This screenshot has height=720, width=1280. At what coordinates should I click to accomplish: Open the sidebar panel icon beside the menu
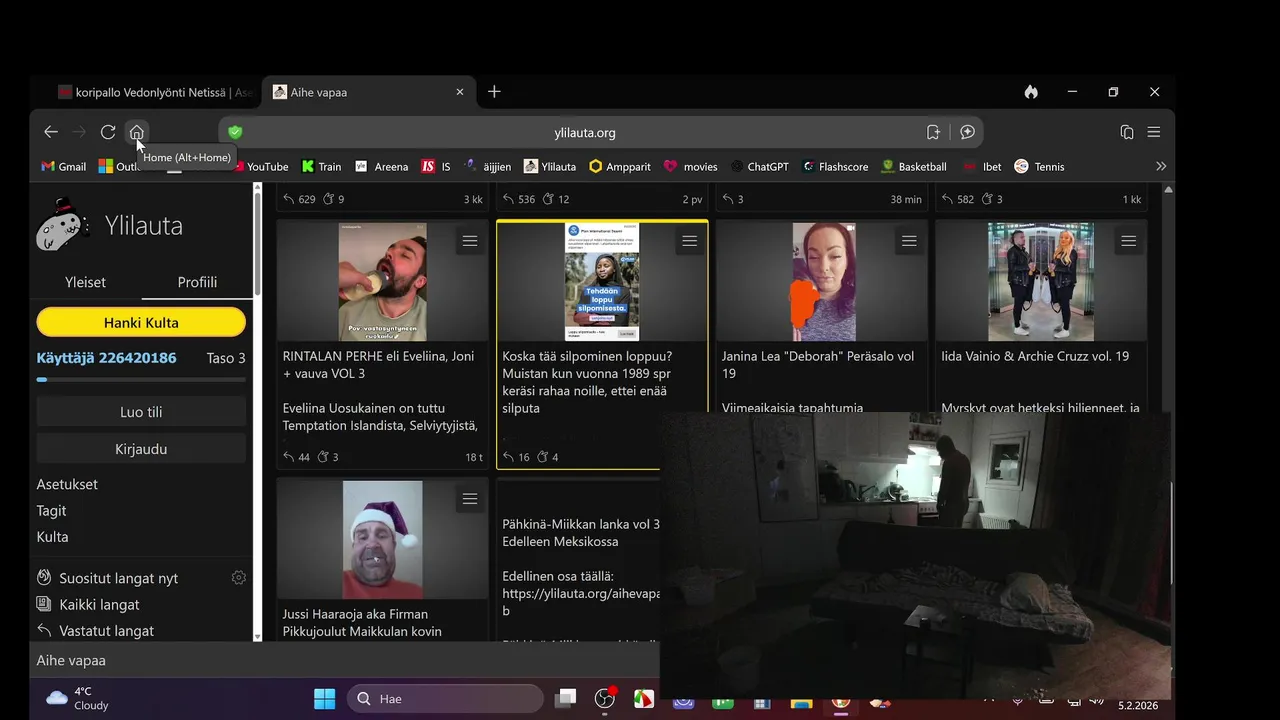[1127, 132]
